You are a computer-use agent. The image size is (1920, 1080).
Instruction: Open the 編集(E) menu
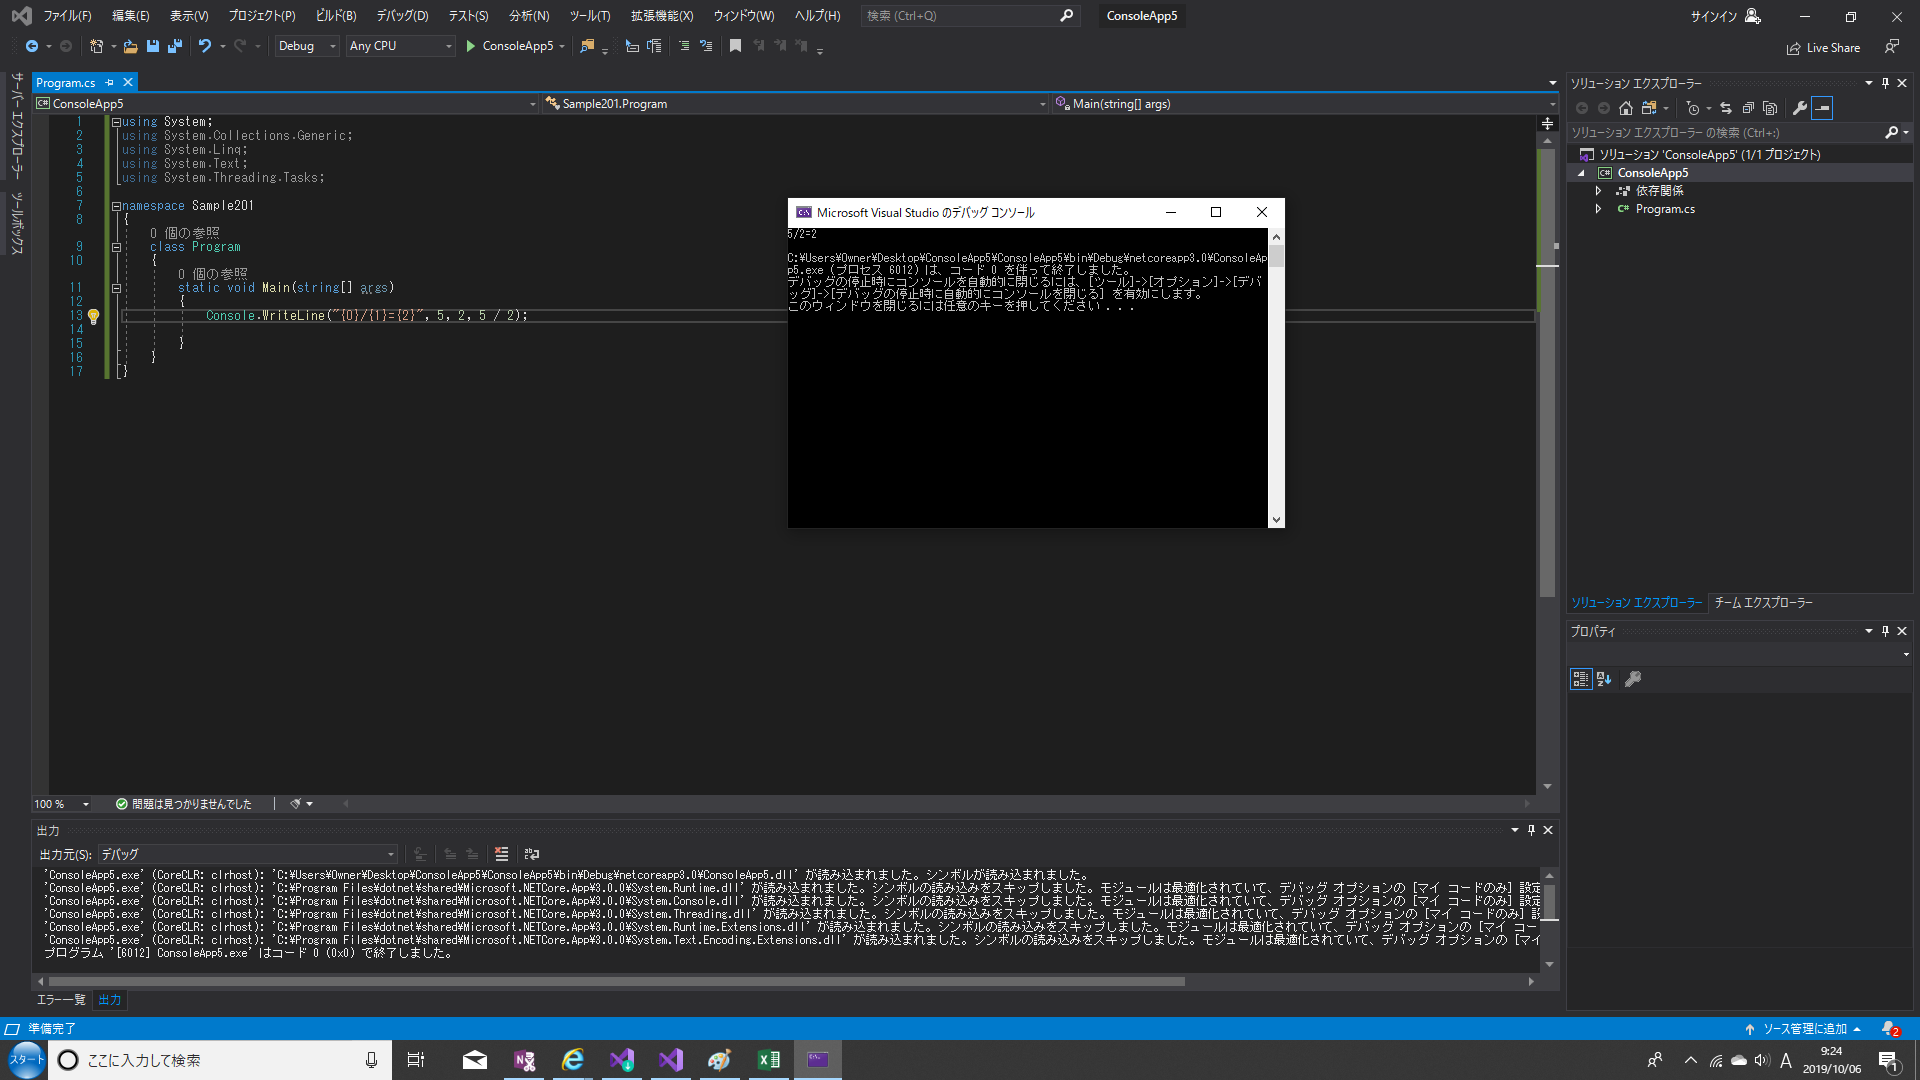coord(130,16)
